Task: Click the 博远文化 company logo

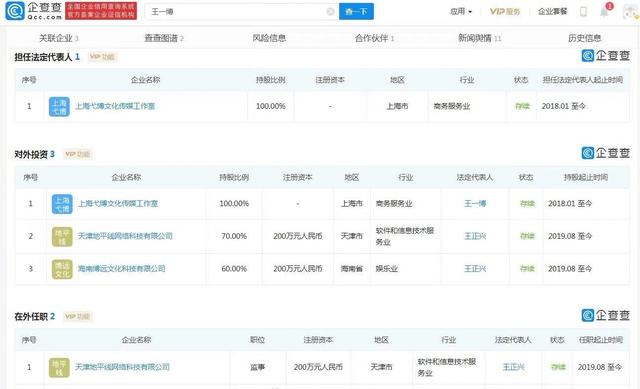Action: tap(62, 269)
